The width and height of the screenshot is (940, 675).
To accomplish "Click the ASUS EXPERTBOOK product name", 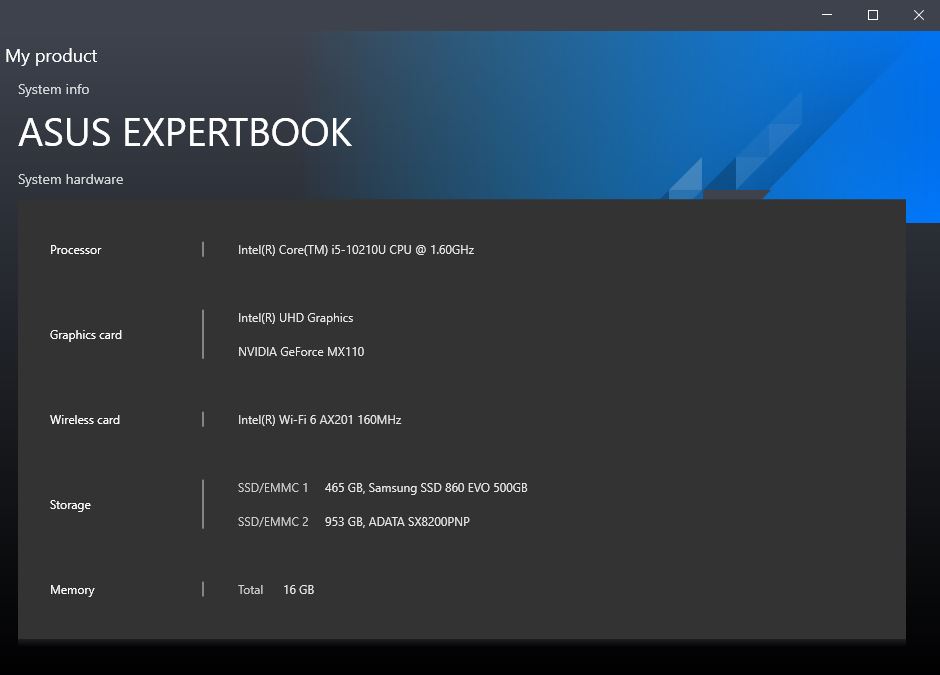I will (185, 132).
